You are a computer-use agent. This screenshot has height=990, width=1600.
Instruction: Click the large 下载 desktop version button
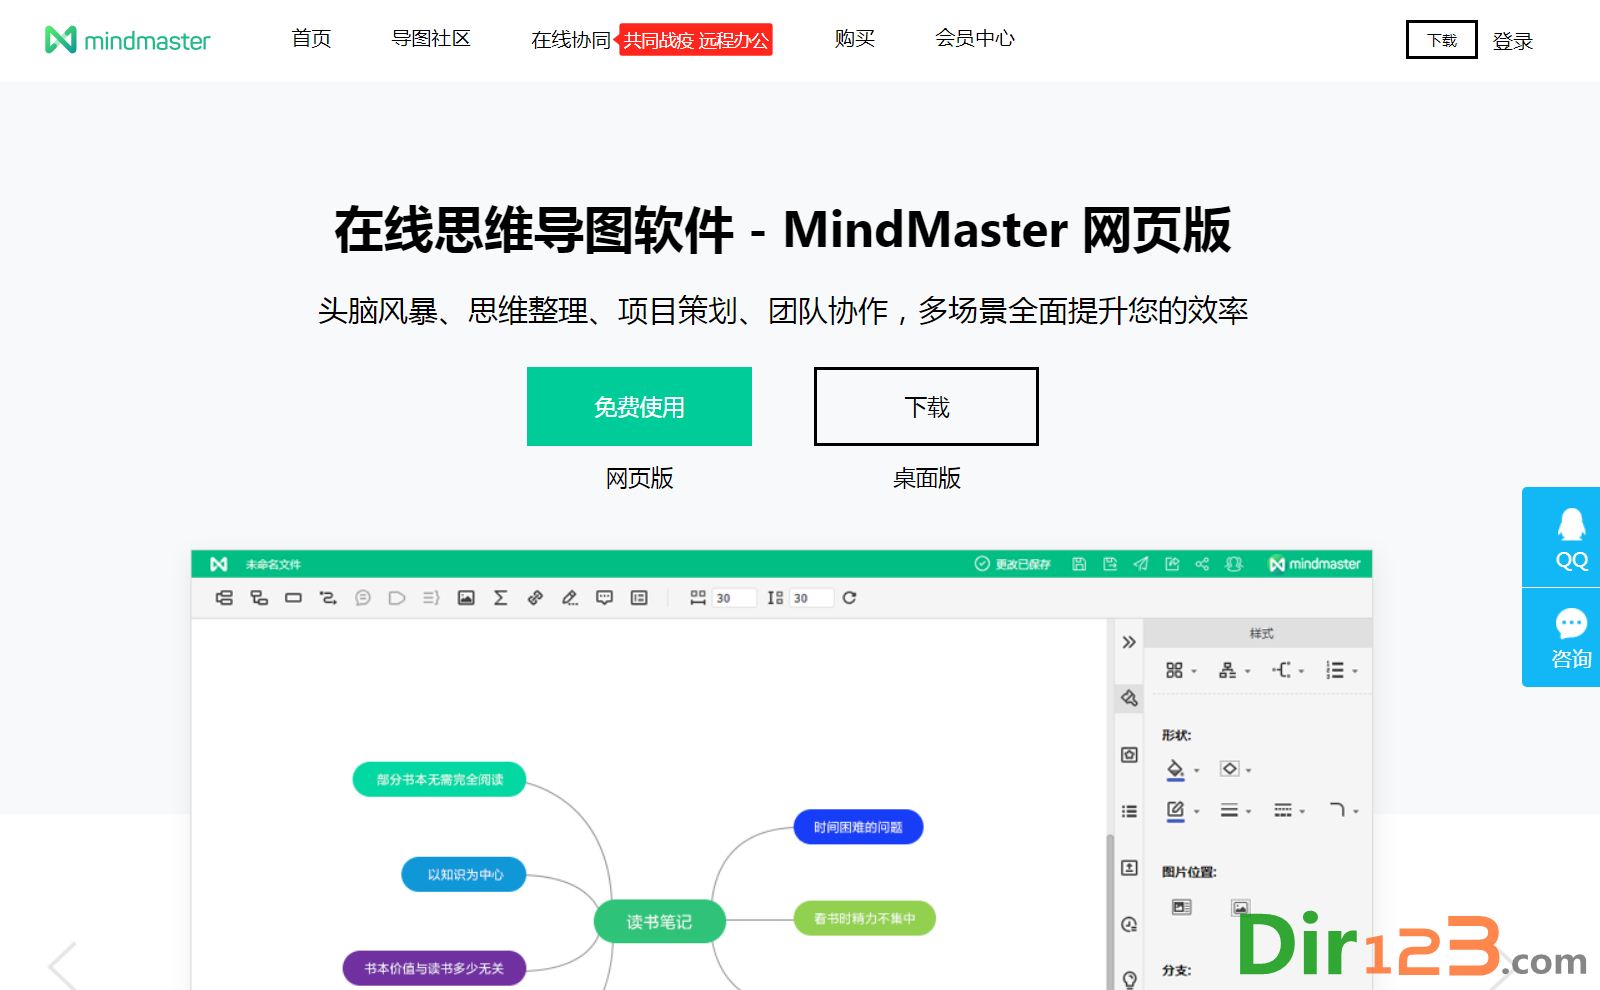click(926, 406)
